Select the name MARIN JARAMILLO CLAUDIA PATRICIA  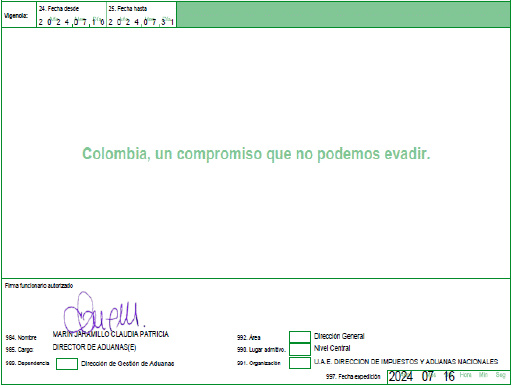click(x=111, y=334)
